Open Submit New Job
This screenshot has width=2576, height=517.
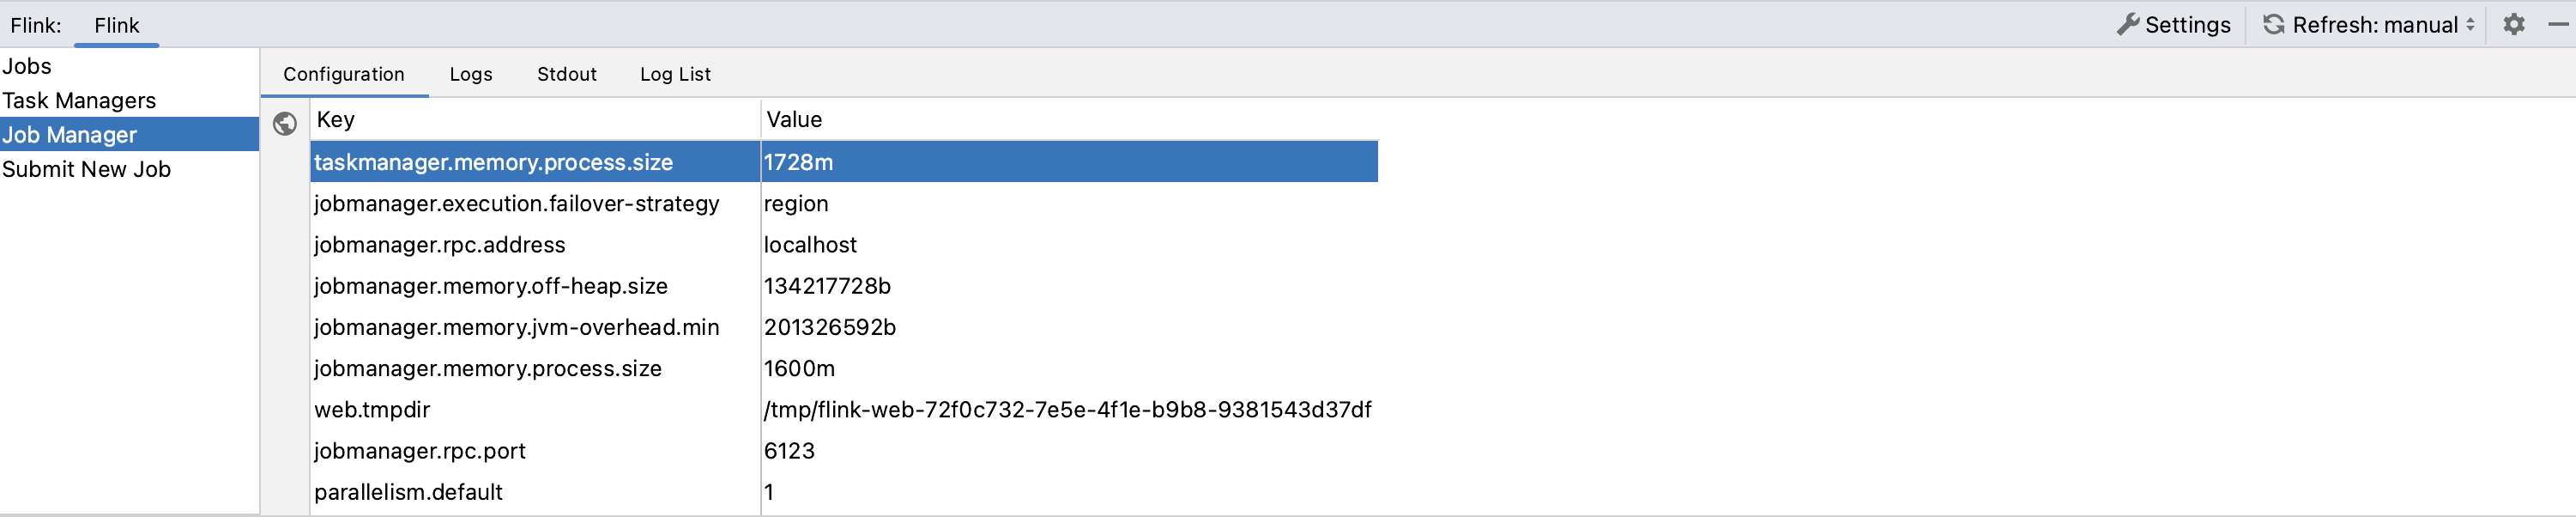[86, 169]
